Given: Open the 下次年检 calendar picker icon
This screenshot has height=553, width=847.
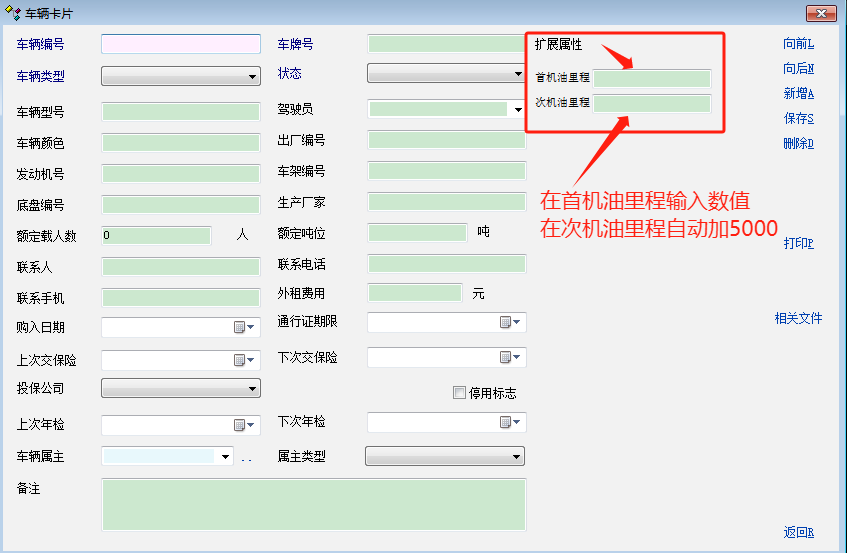Looking at the screenshot, I should [507, 422].
